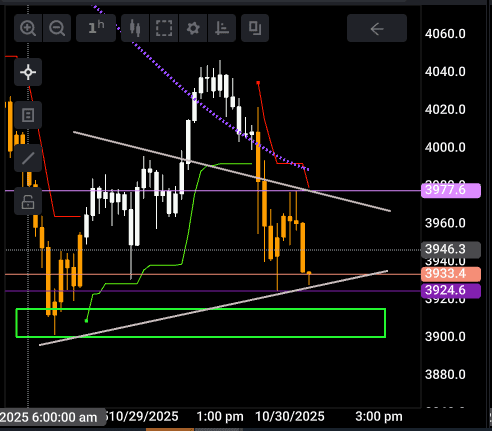
Task: Click the 1:00 pm time label
Action: click(x=220, y=417)
